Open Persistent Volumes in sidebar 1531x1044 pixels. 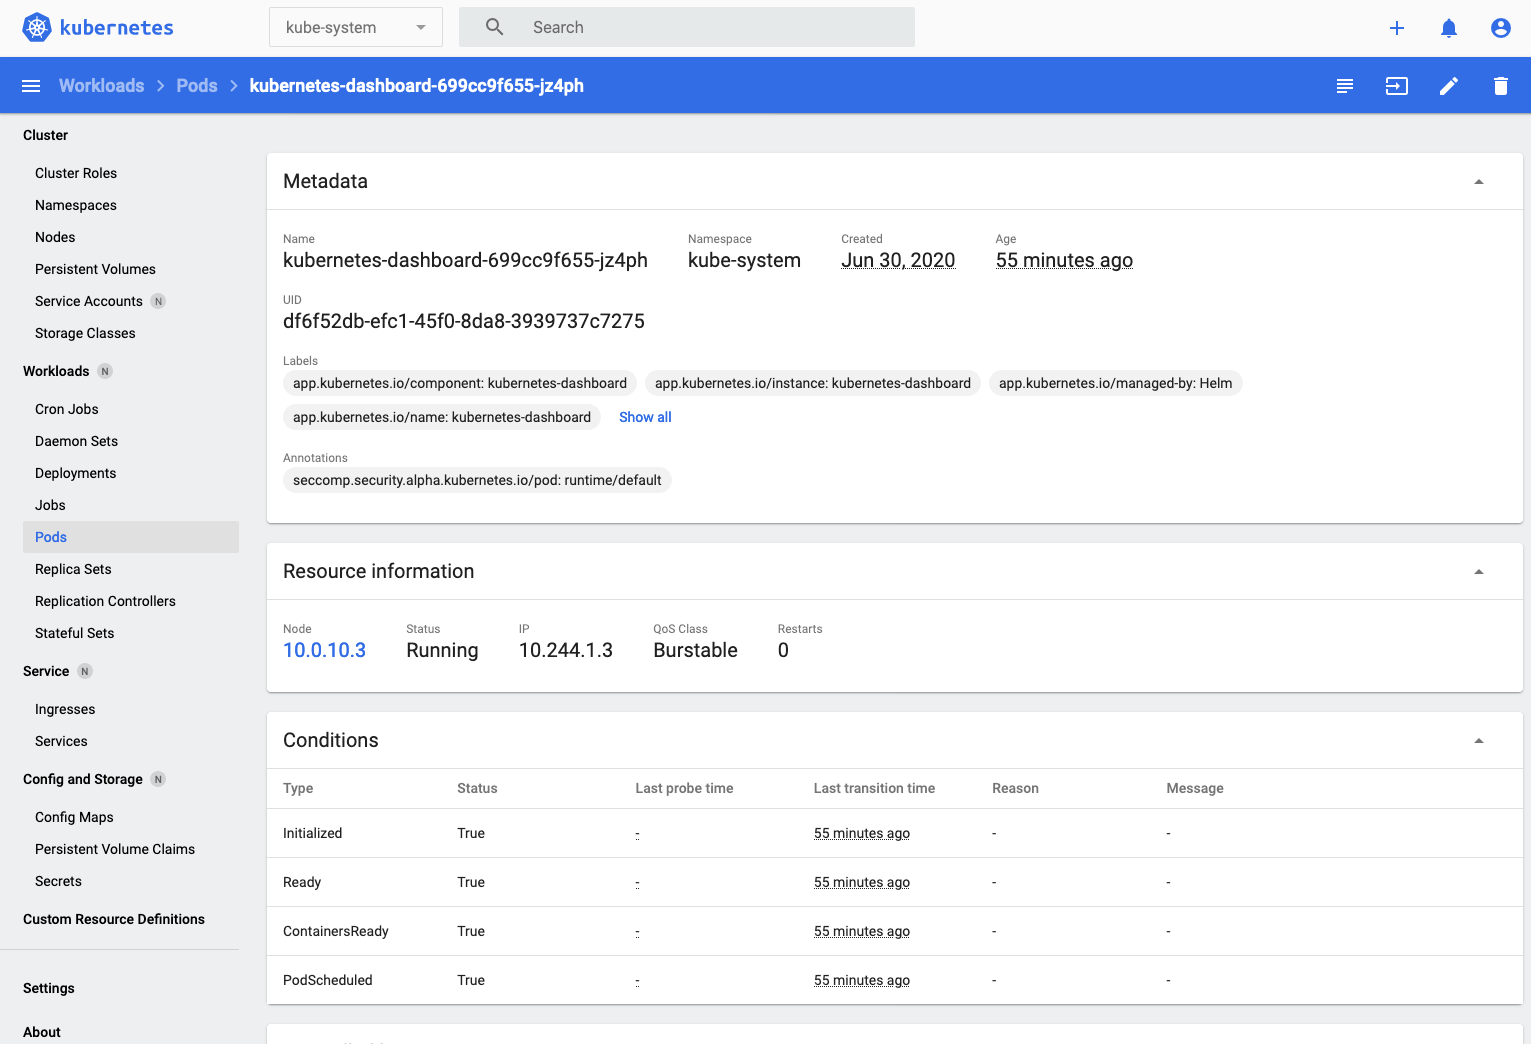(95, 269)
